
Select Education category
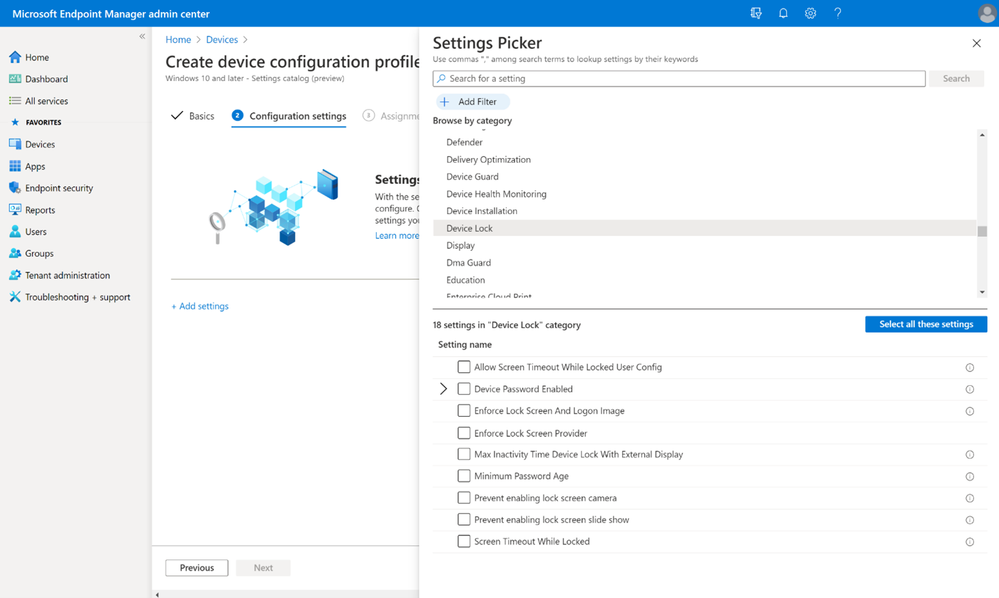pyautogui.click(x=465, y=280)
